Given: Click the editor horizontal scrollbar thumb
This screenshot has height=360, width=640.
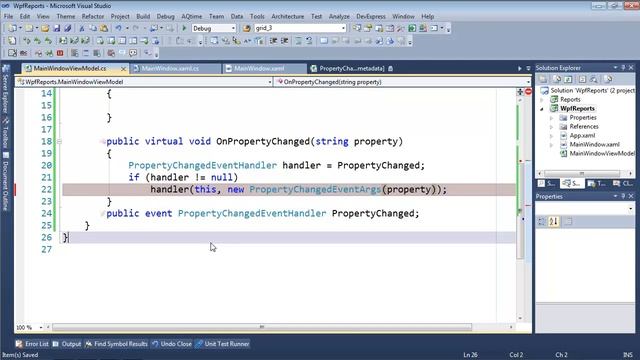Looking at the screenshot, I should [x=262, y=327].
